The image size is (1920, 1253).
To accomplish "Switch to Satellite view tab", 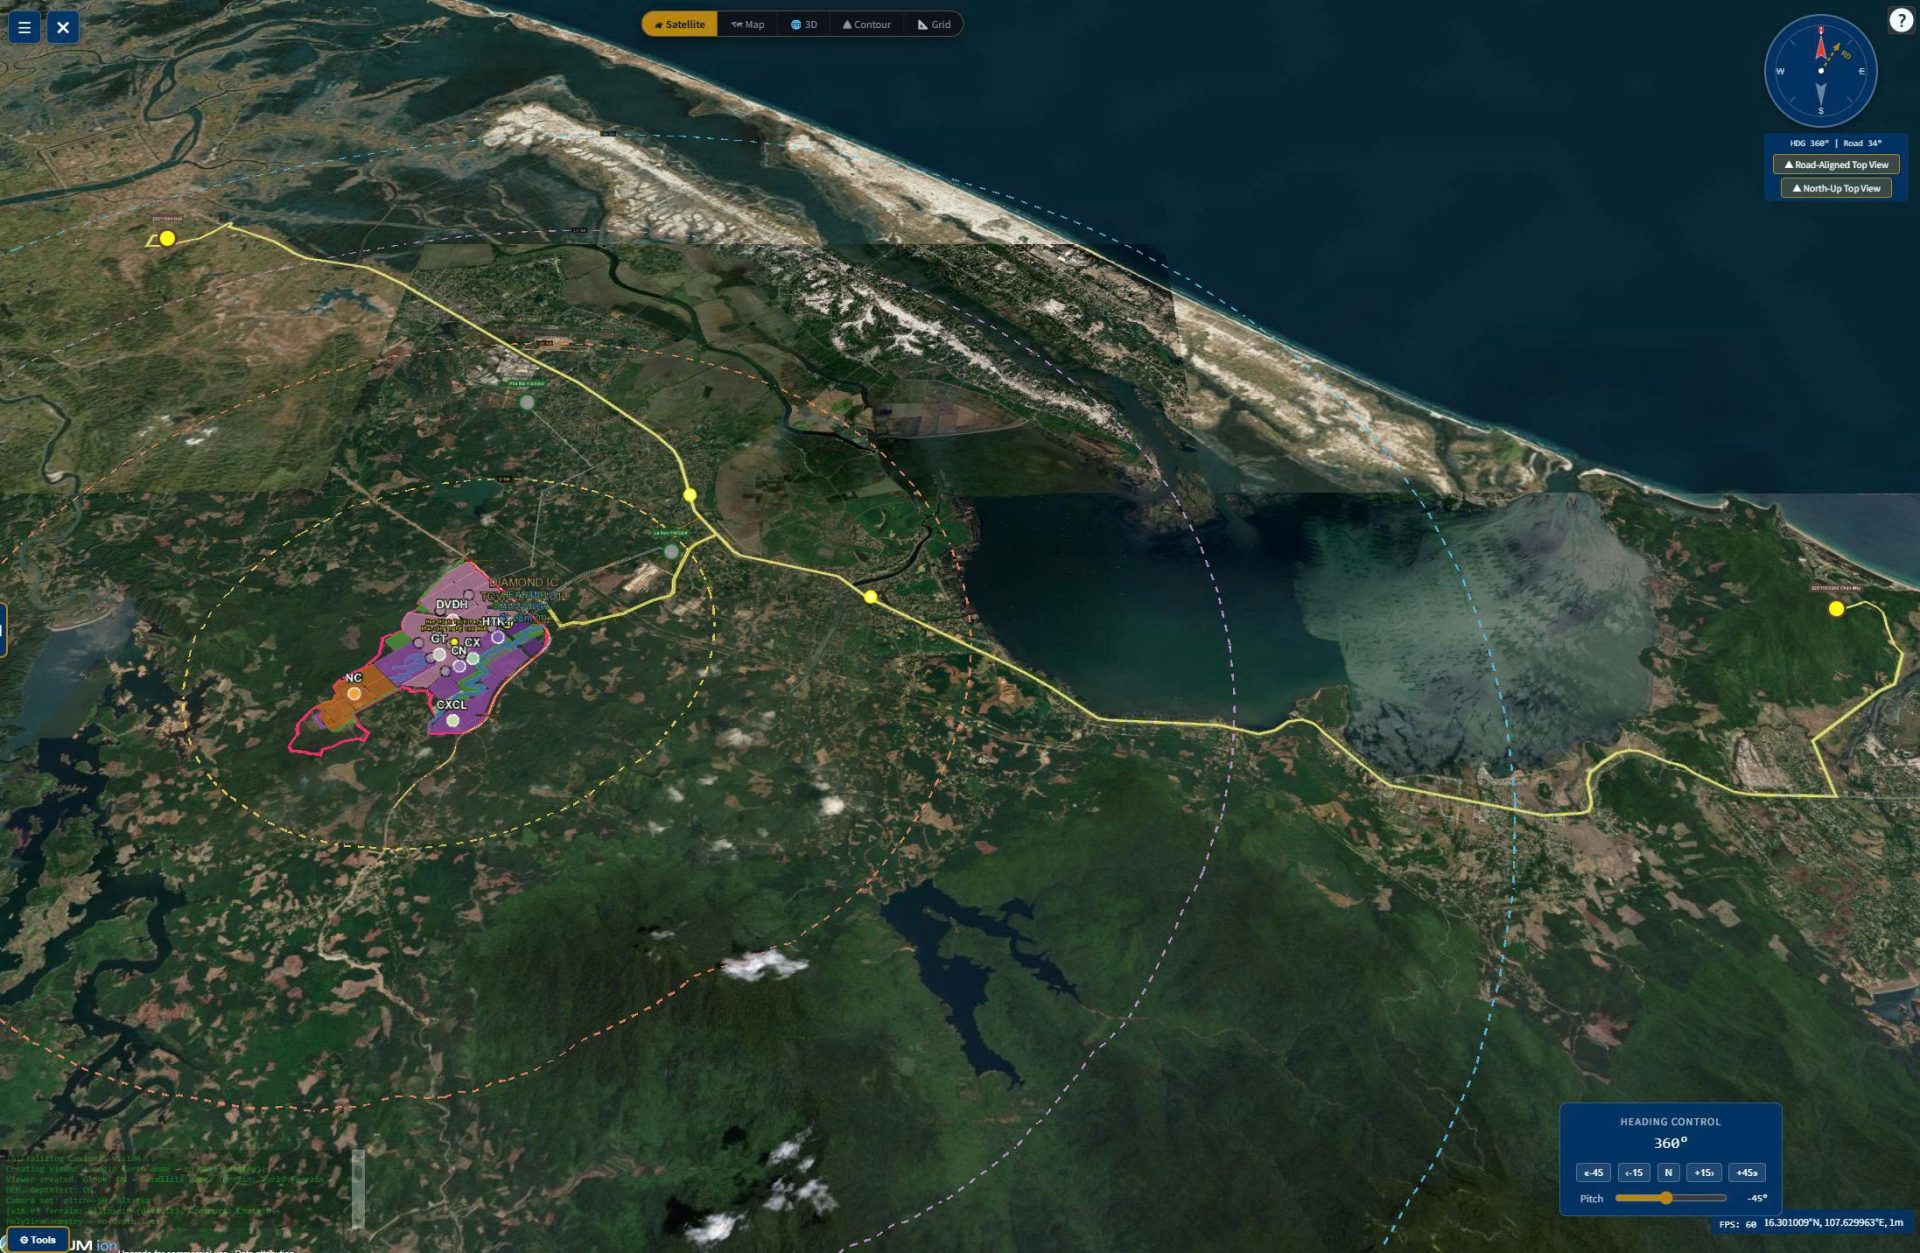I will click(x=680, y=24).
